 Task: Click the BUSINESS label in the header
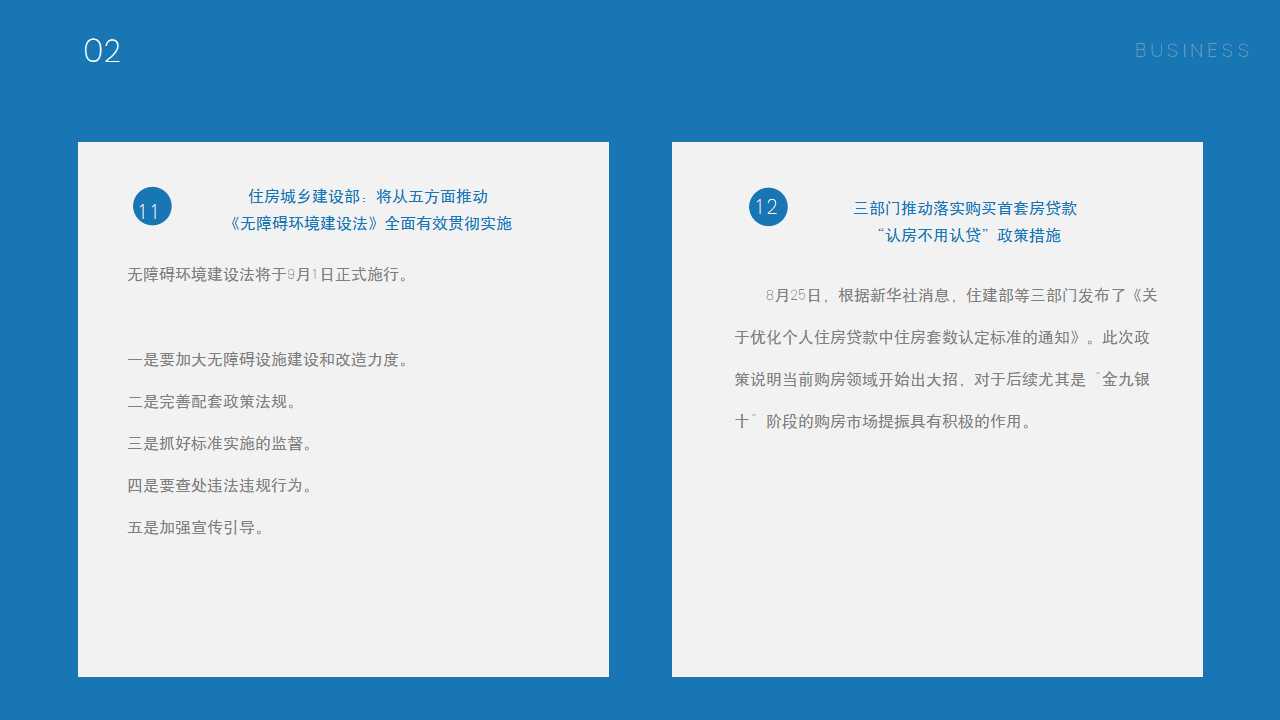tap(1192, 51)
